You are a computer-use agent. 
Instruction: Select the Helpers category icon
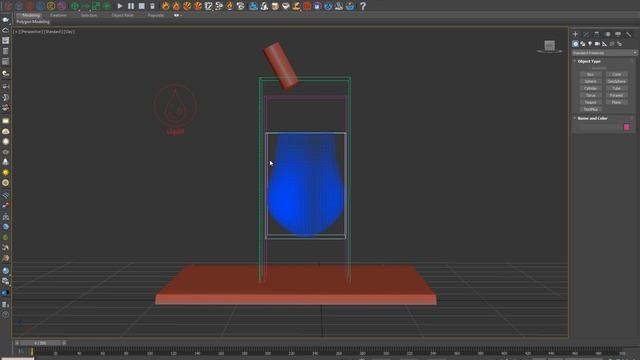coord(604,44)
